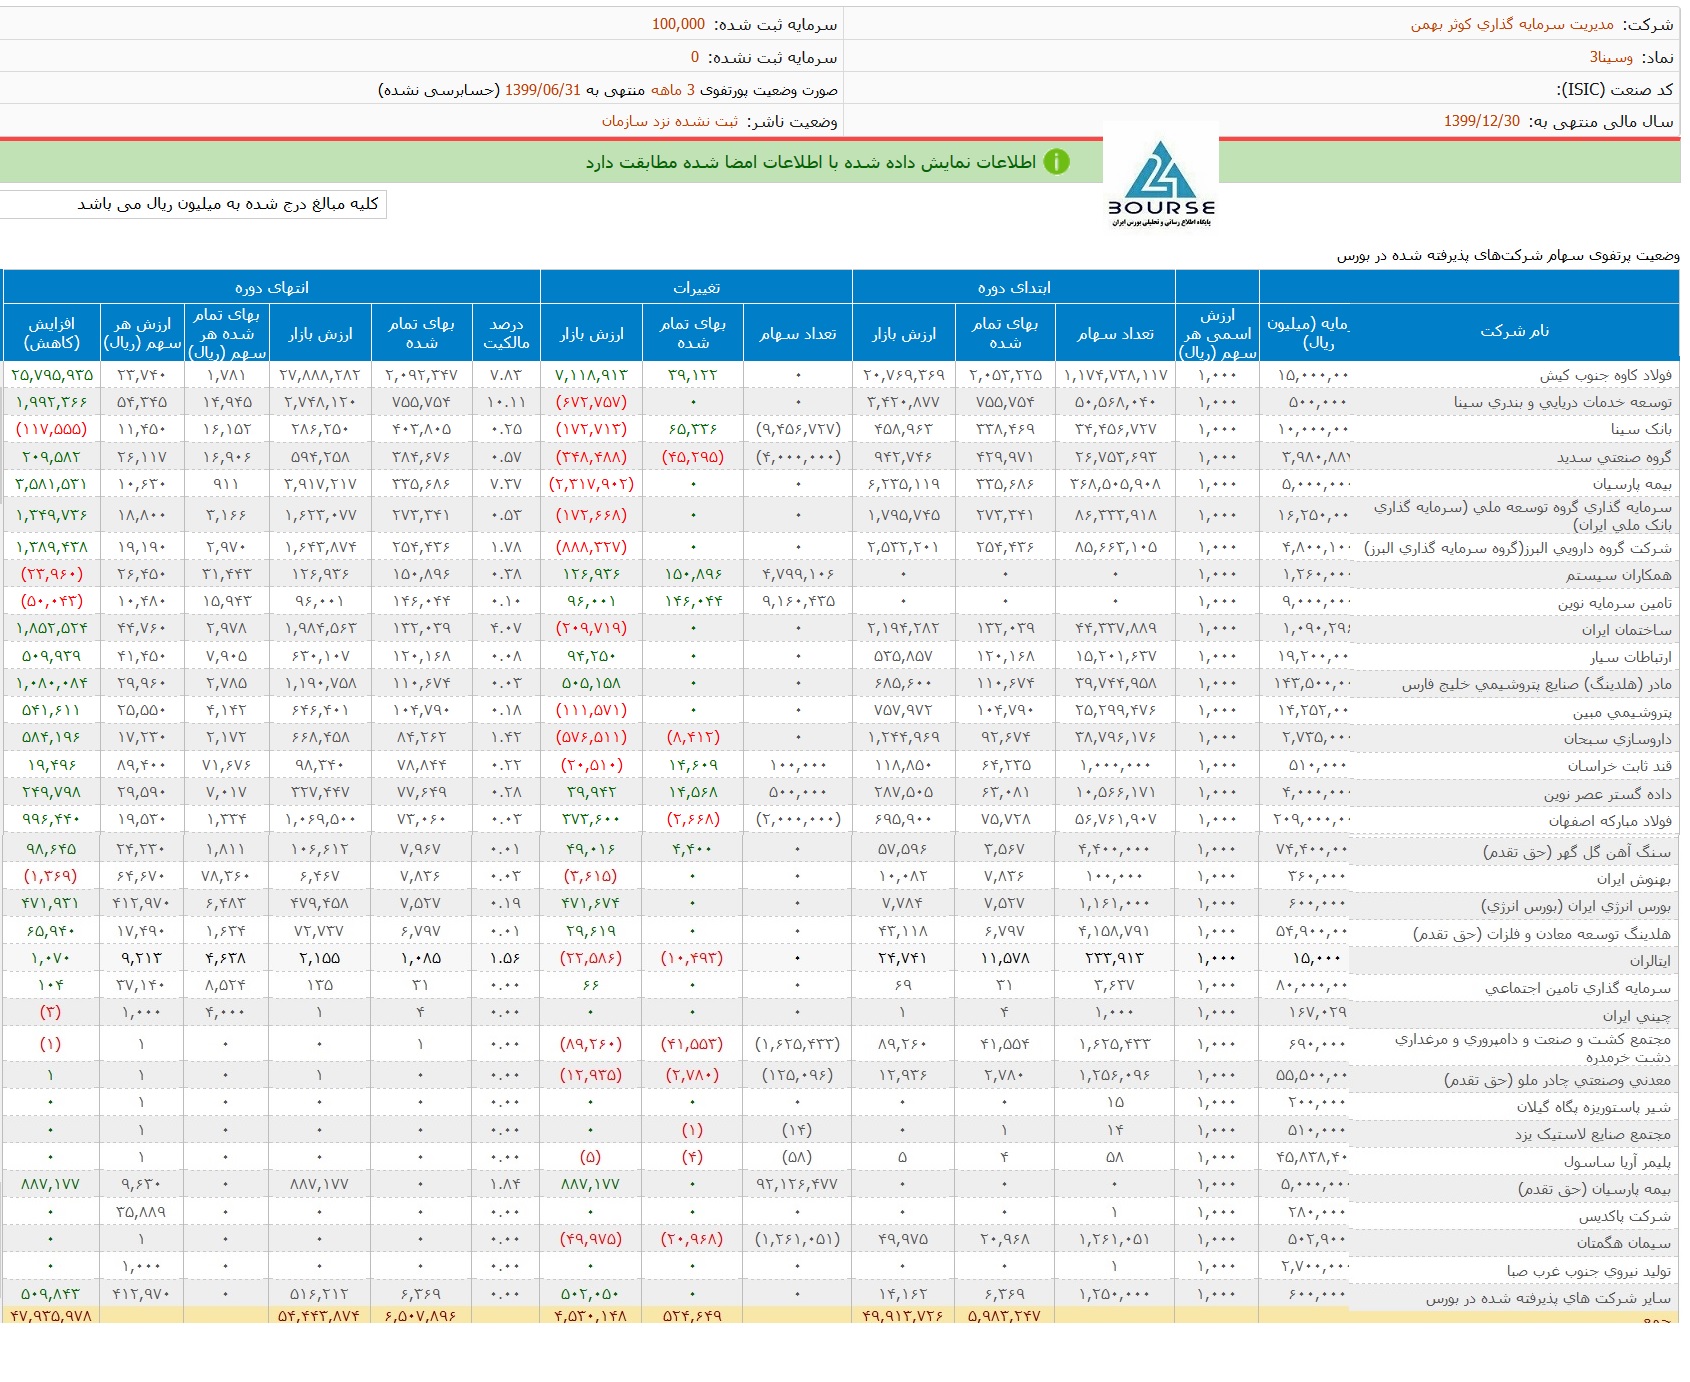1690x1382 pixels.
Task: Select the row name 'پتروشیمی مبین'
Action: click(x=1622, y=712)
